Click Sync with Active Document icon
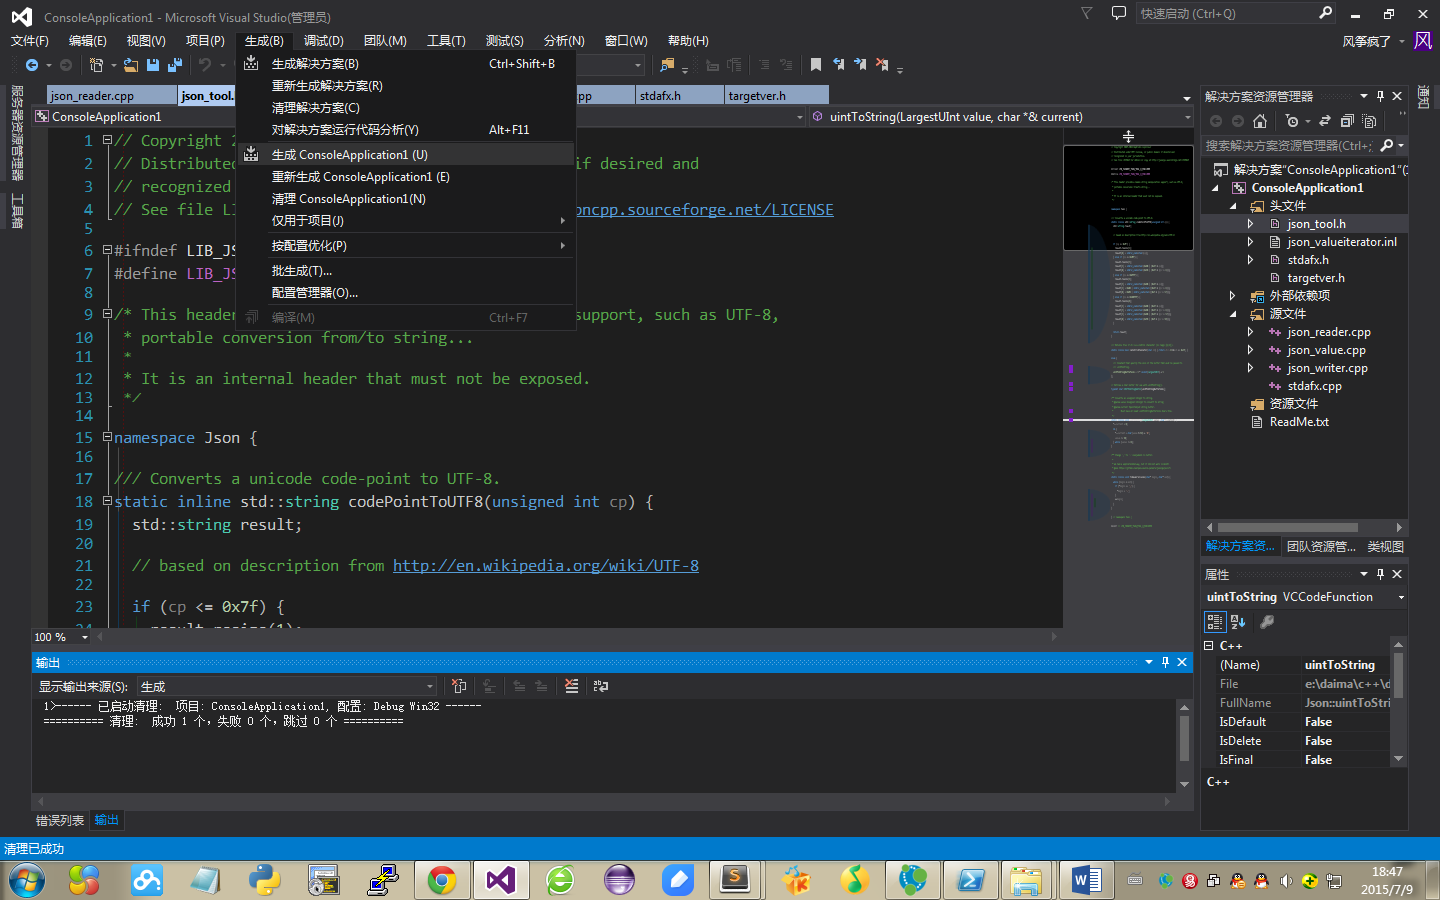The height and width of the screenshot is (900, 1440). (1325, 121)
